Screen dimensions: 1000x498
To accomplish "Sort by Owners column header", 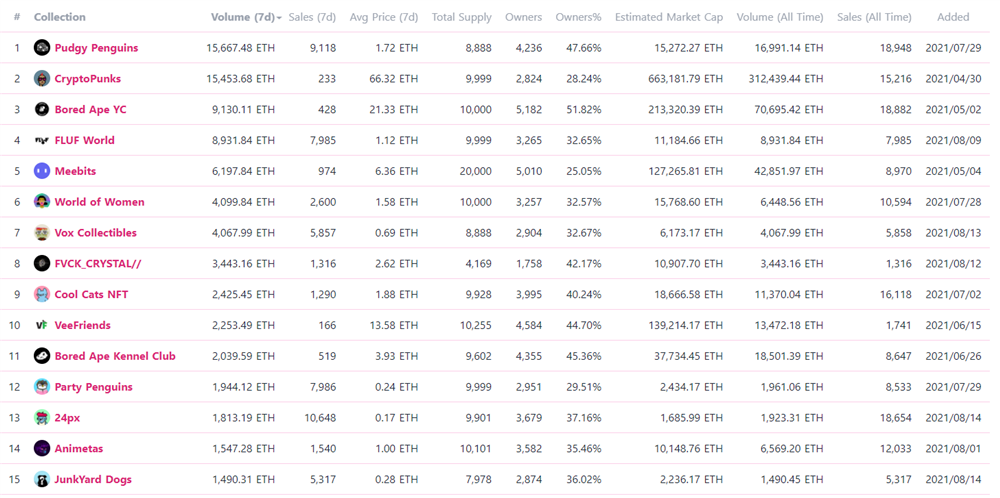I will [x=524, y=17].
